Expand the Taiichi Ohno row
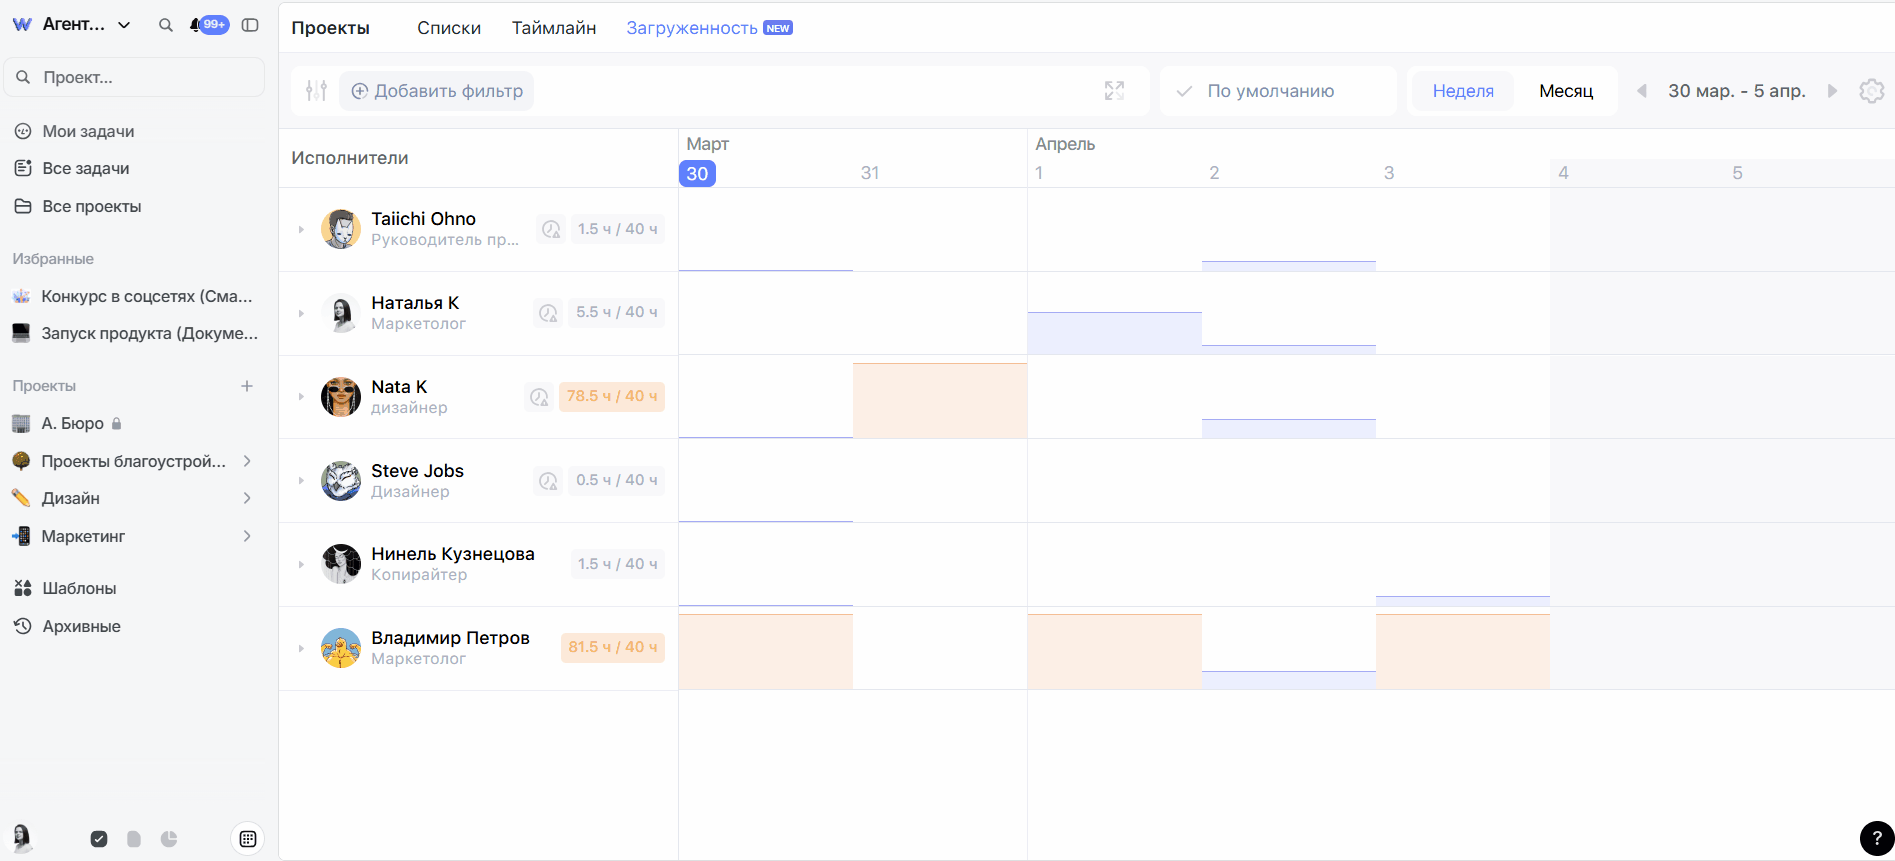Viewport: 1895px width, 861px height. click(301, 230)
